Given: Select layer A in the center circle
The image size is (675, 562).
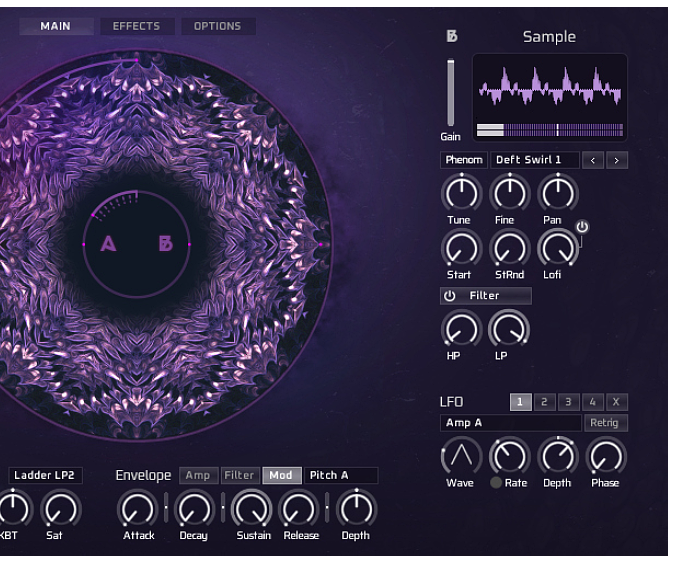Looking at the screenshot, I should point(108,244).
